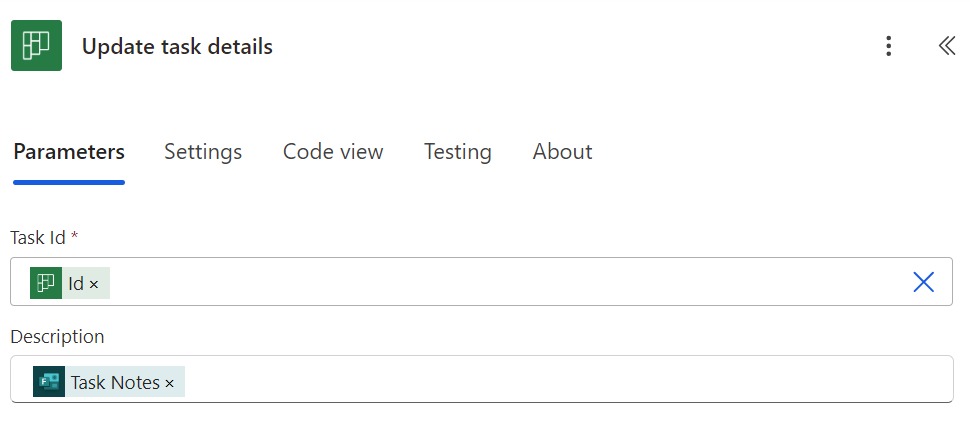Click the Planner icon beside the action title
970x428 pixels.
click(36, 46)
